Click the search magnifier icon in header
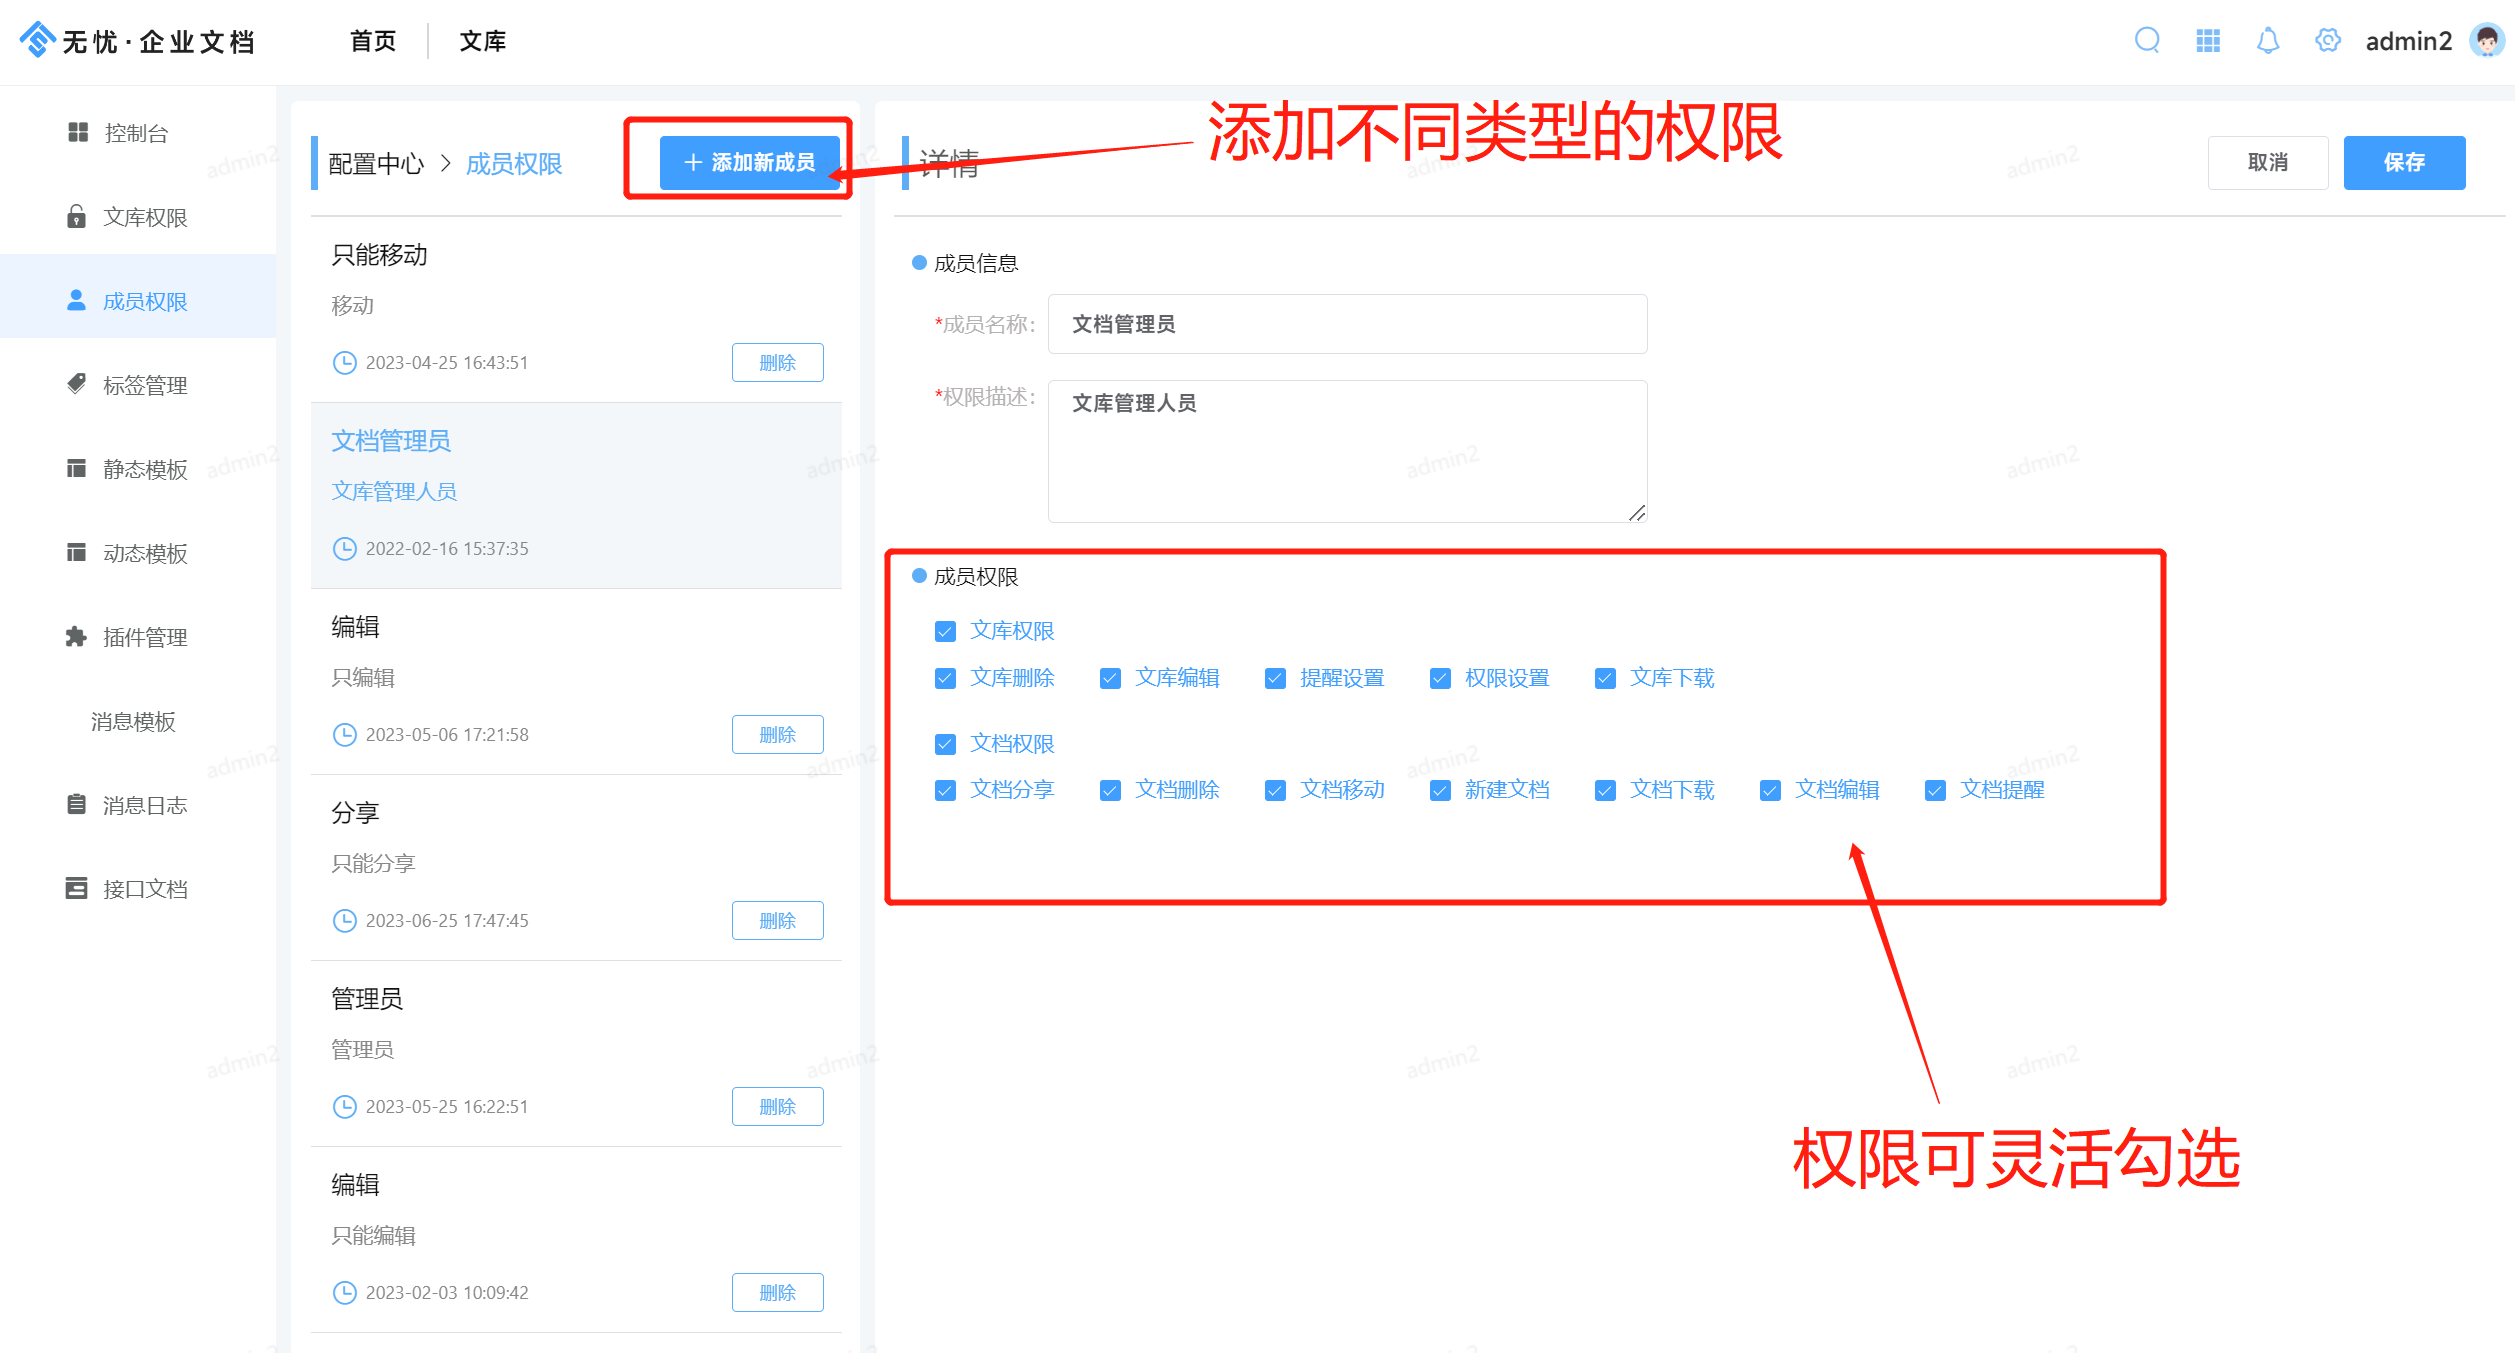This screenshot has width=2515, height=1353. coord(2147,41)
